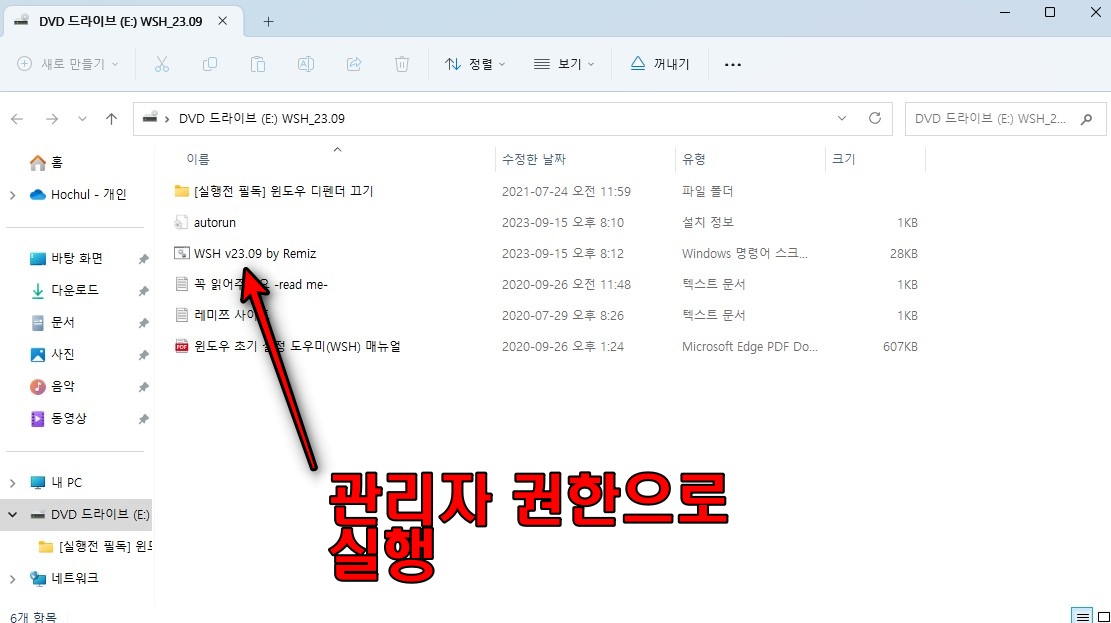Click the Delete trash can icon
Viewport: 1111px width, 623px height.
(402, 64)
